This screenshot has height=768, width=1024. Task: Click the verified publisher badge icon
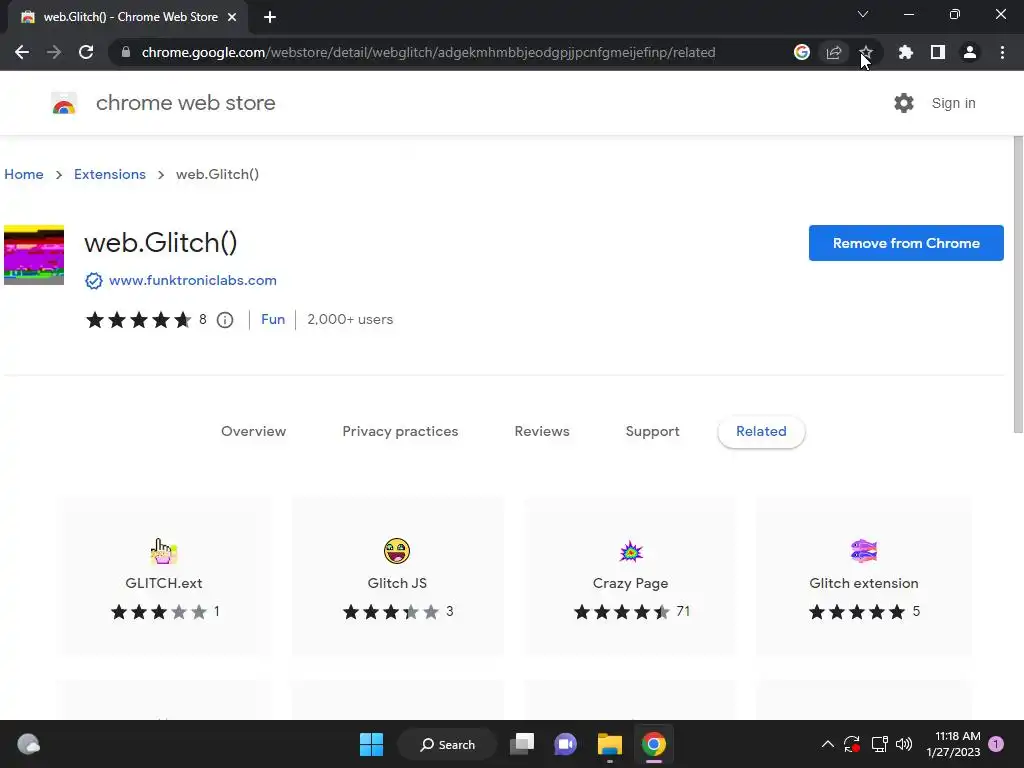94,281
